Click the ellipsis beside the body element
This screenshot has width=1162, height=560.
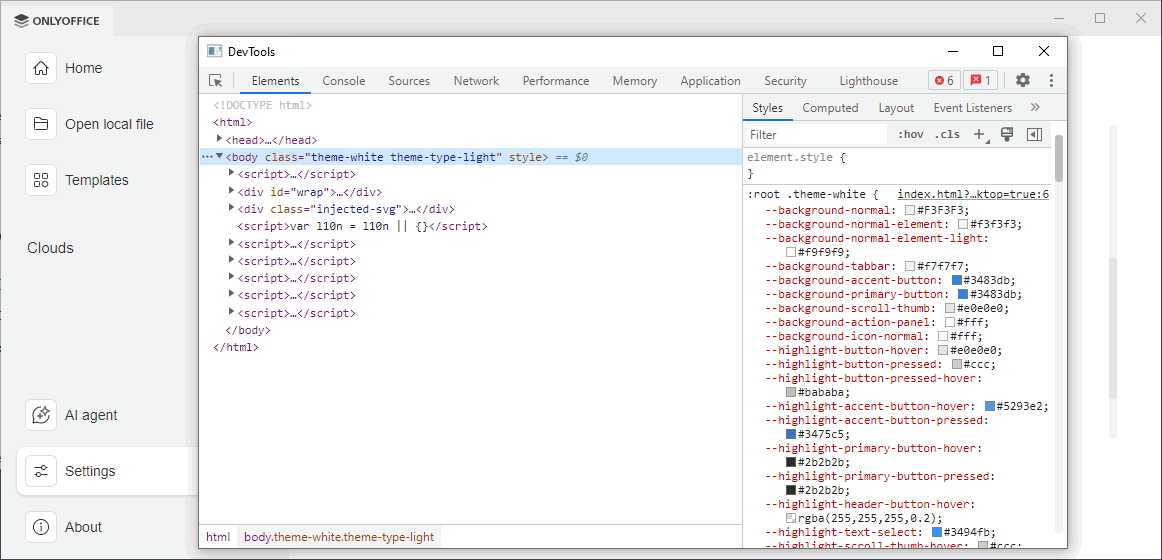[207, 157]
